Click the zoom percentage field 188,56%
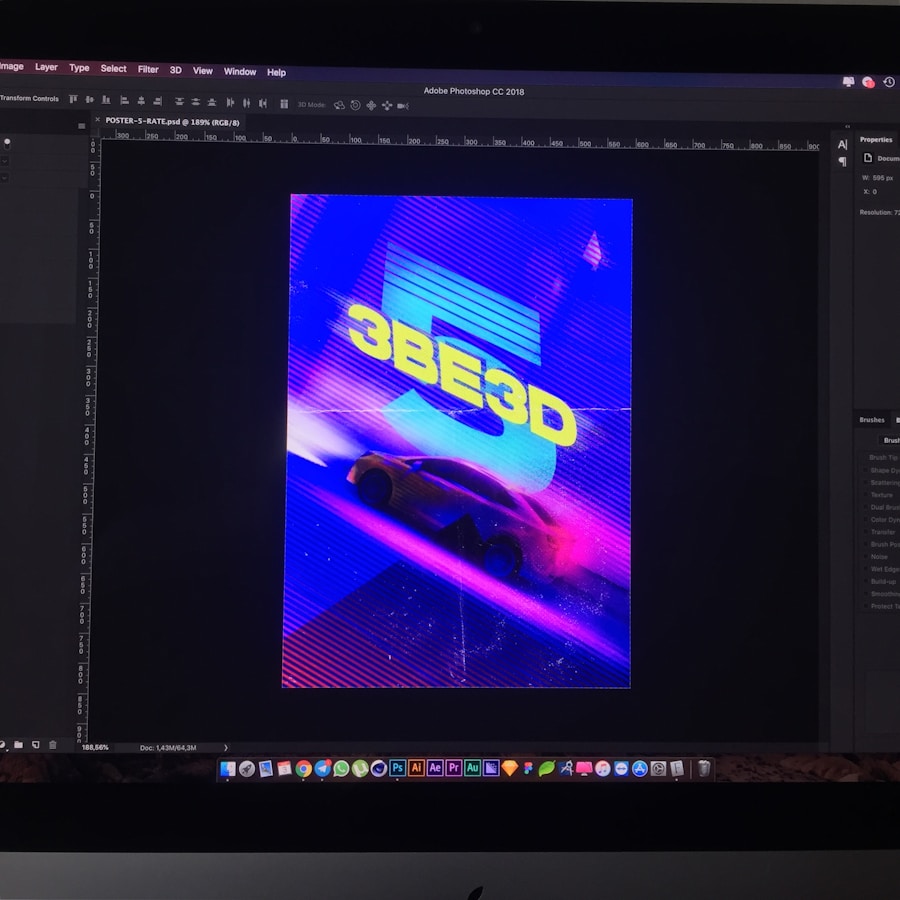This screenshot has height=900, width=900. coord(95,747)
